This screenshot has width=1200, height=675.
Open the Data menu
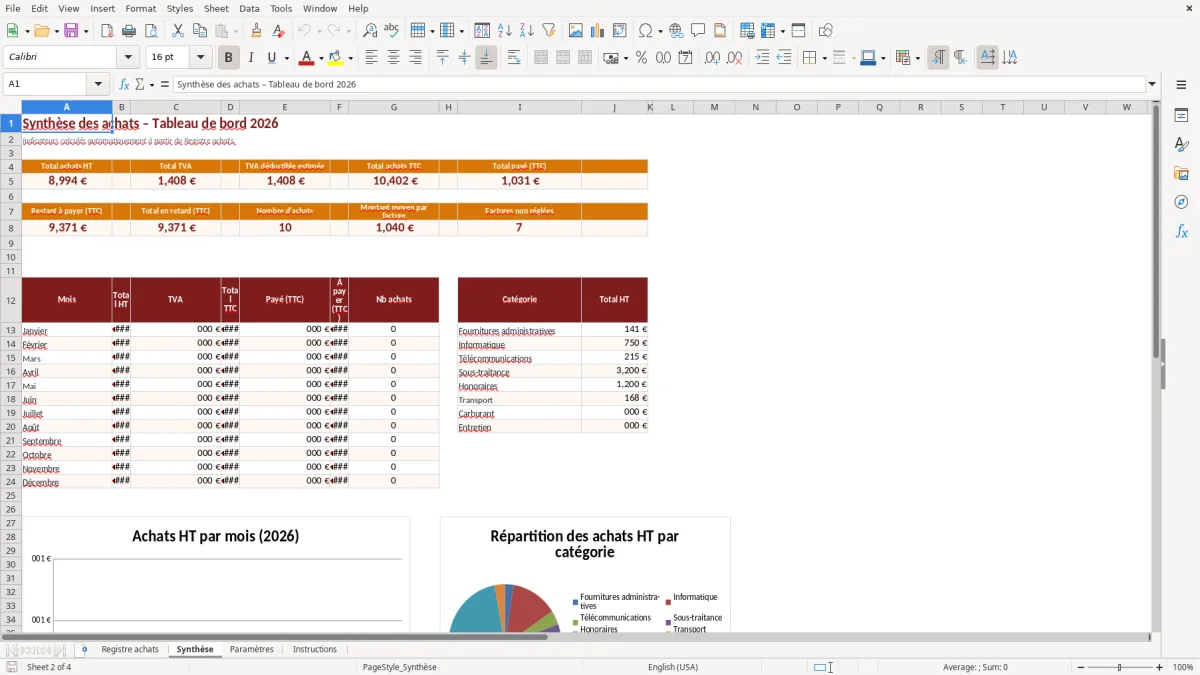click(x=249, y=8)
